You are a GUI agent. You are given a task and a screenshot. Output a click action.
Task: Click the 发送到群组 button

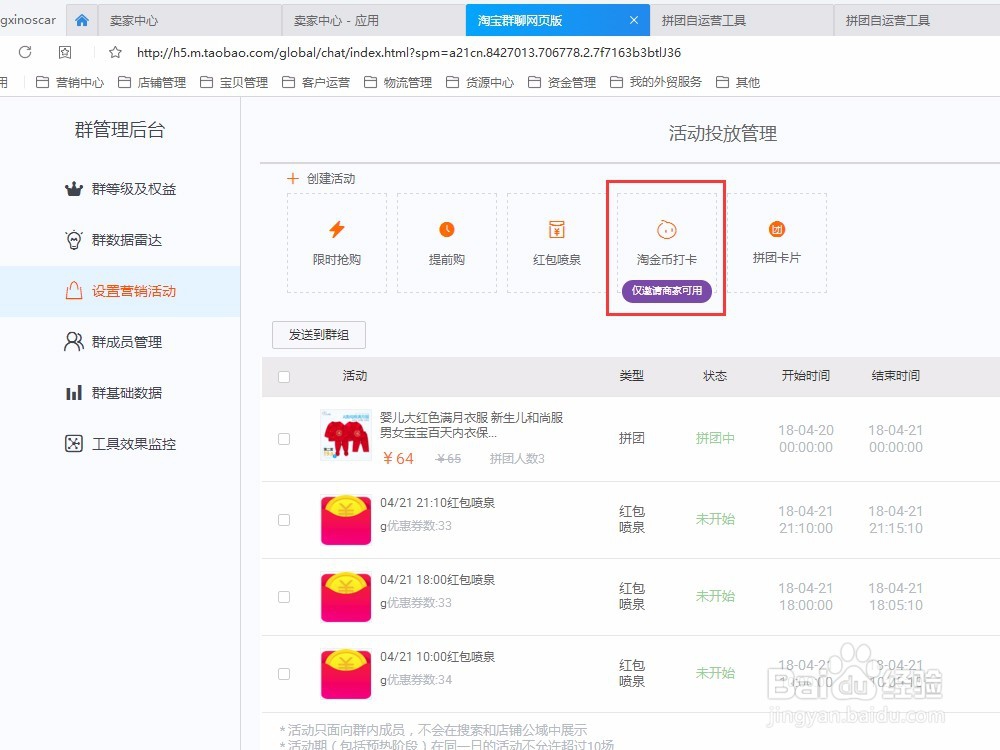[x=319, y=335]
